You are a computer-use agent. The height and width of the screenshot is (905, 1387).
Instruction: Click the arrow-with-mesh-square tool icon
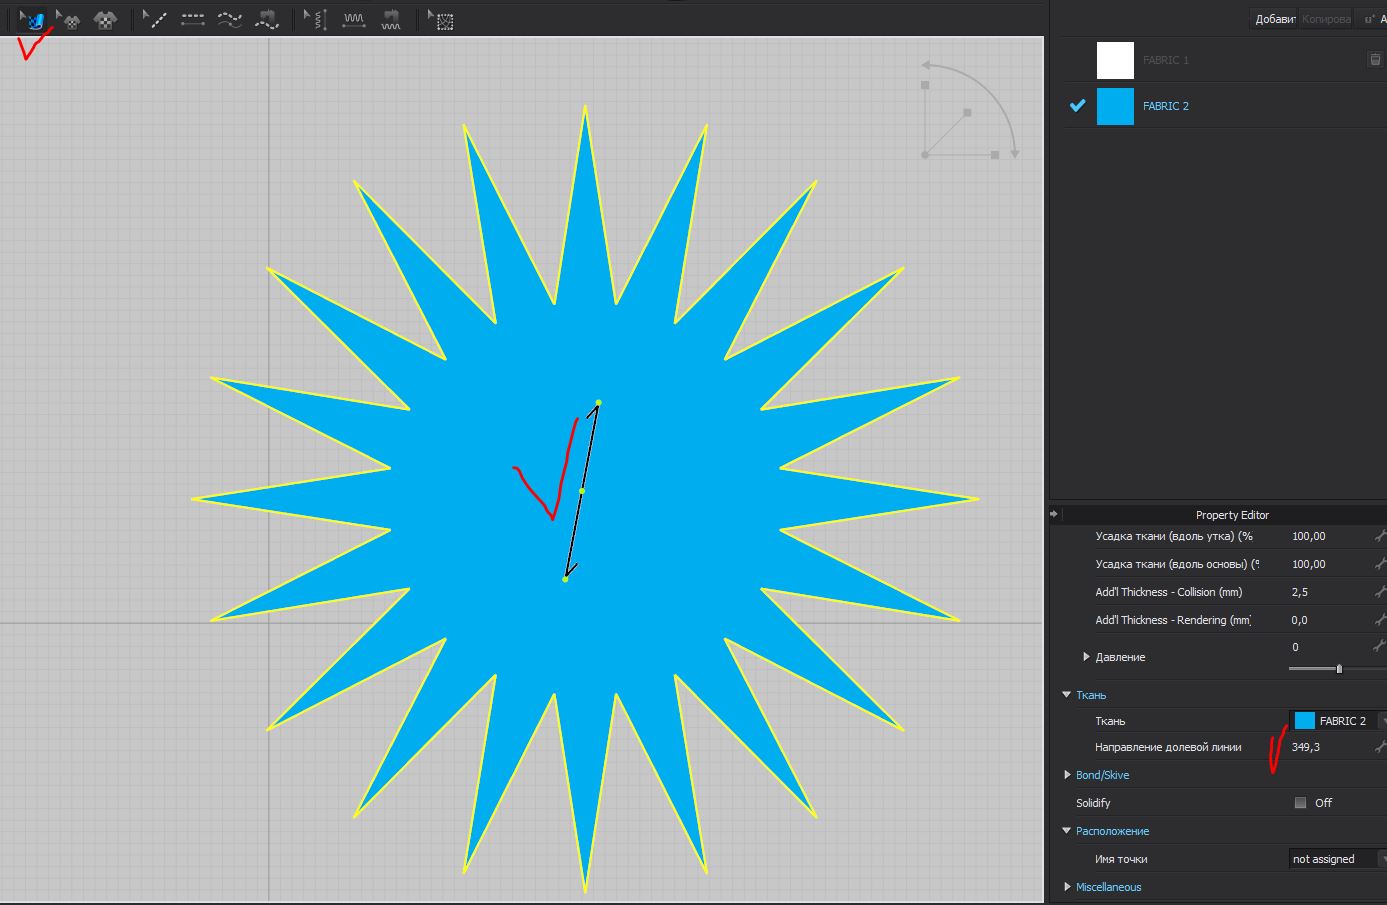440,19
